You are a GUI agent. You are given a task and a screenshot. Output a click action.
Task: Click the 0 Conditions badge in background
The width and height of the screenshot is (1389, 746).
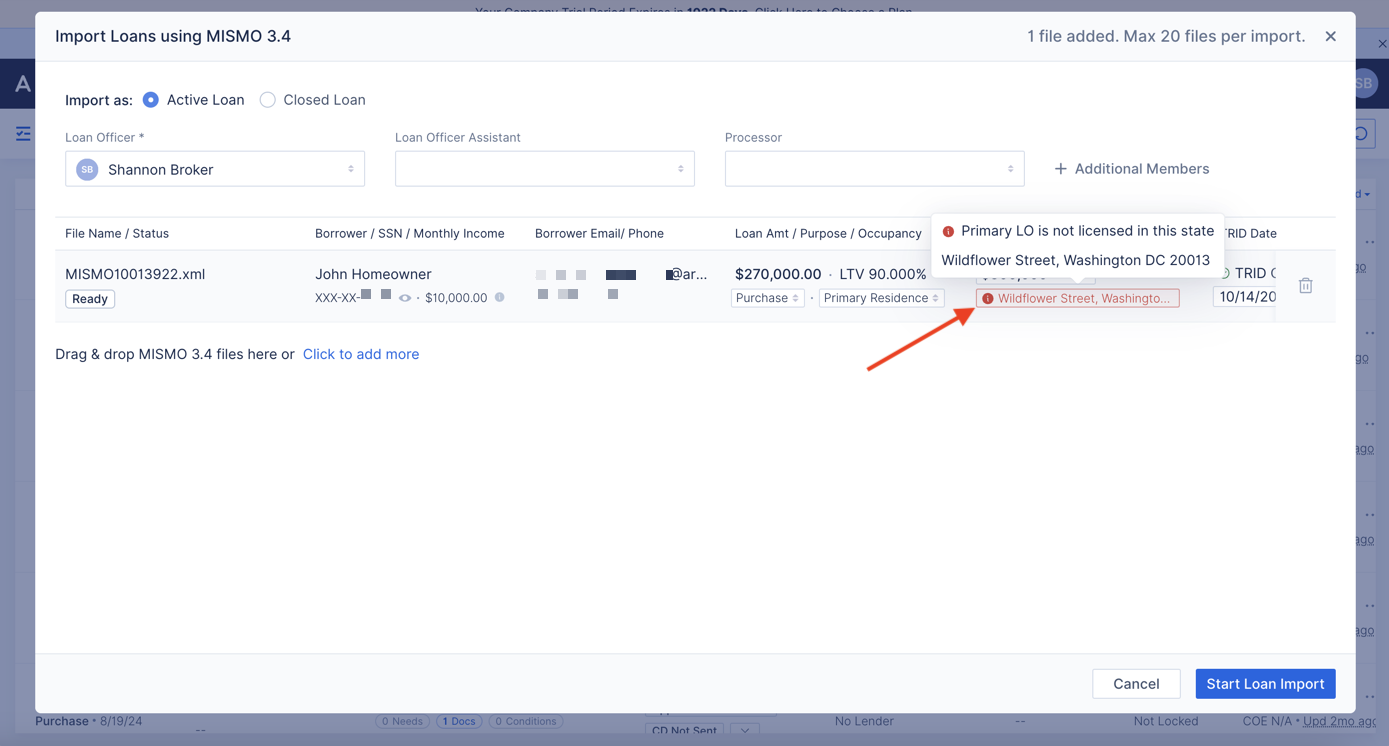[x=526, y=721]
